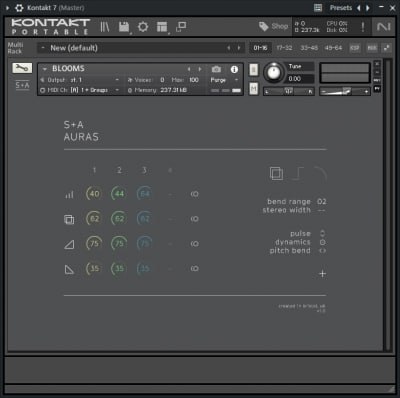The image size is (400, 398).
Task: Adjust the pan L-R slider
Action: [289, 91]
